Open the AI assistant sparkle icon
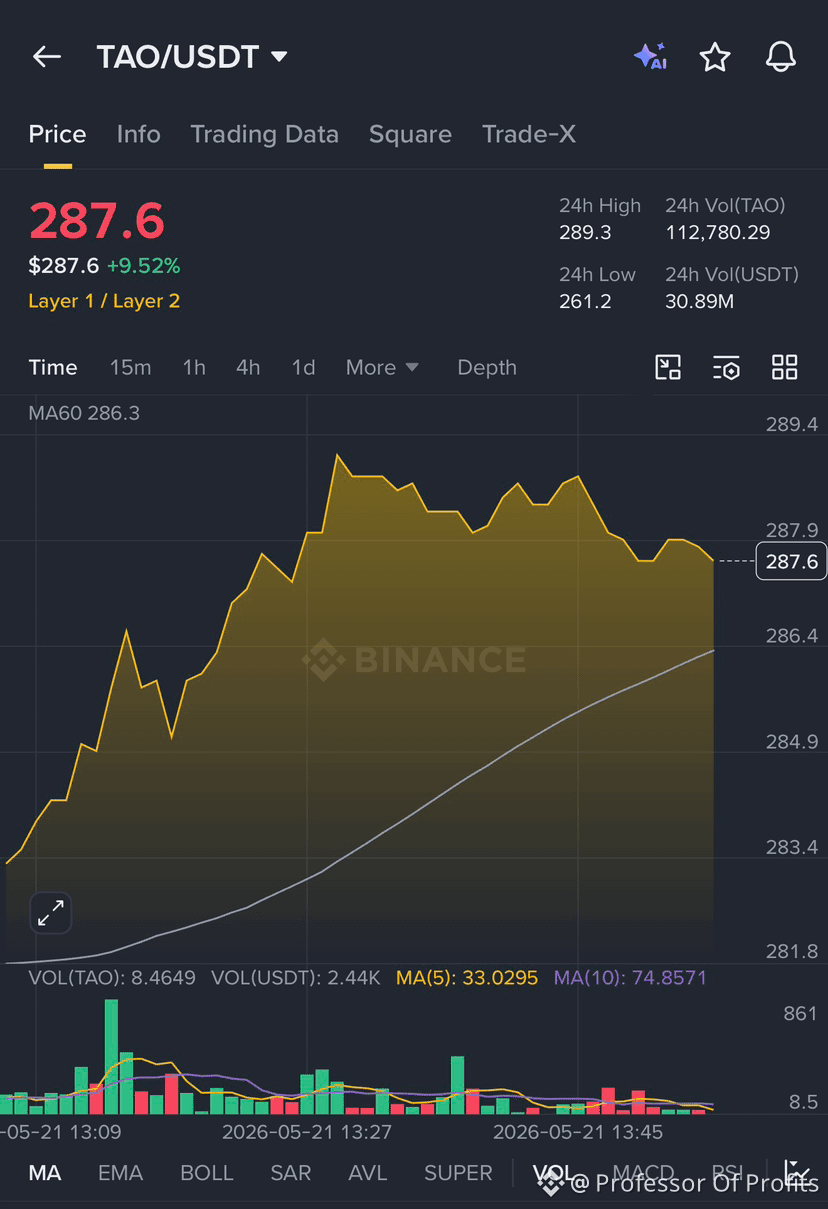 point(650,57)
